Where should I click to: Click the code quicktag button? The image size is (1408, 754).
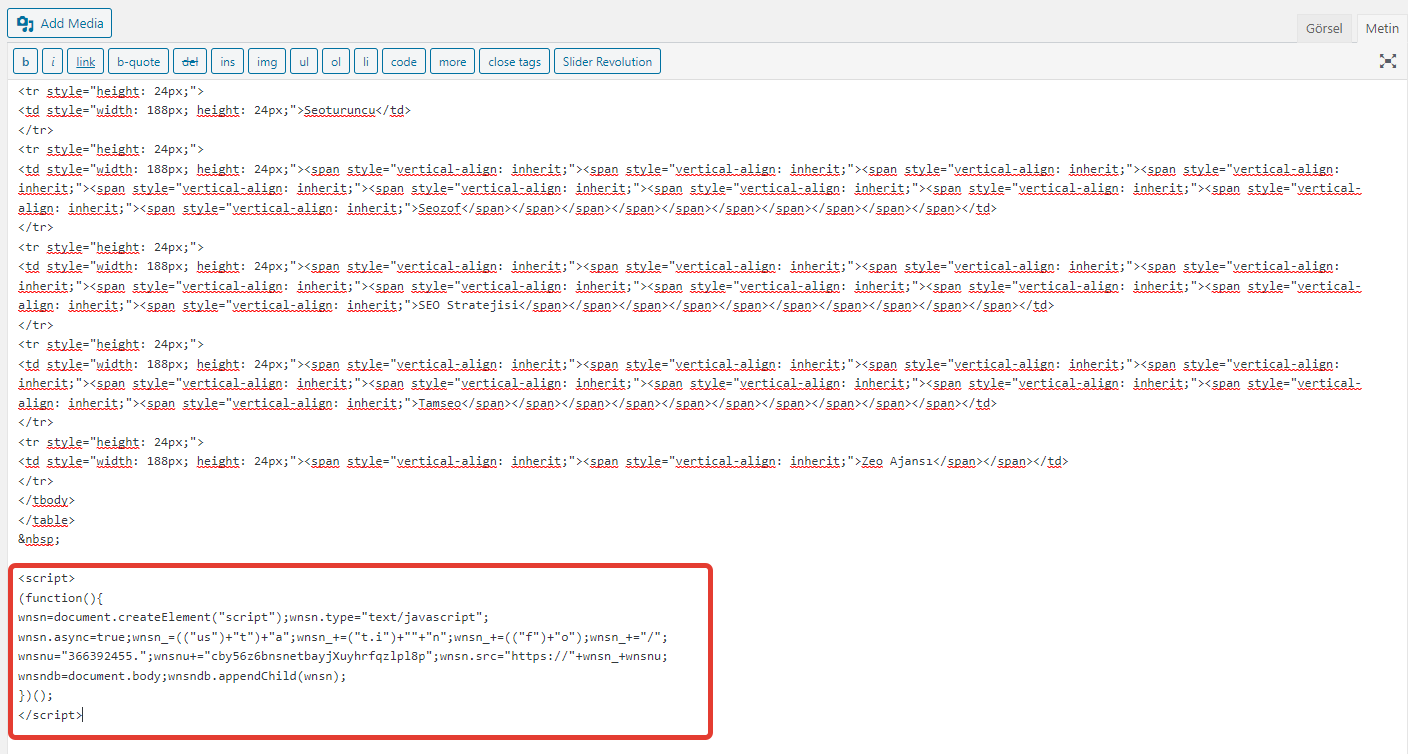[x=404, y=62]
